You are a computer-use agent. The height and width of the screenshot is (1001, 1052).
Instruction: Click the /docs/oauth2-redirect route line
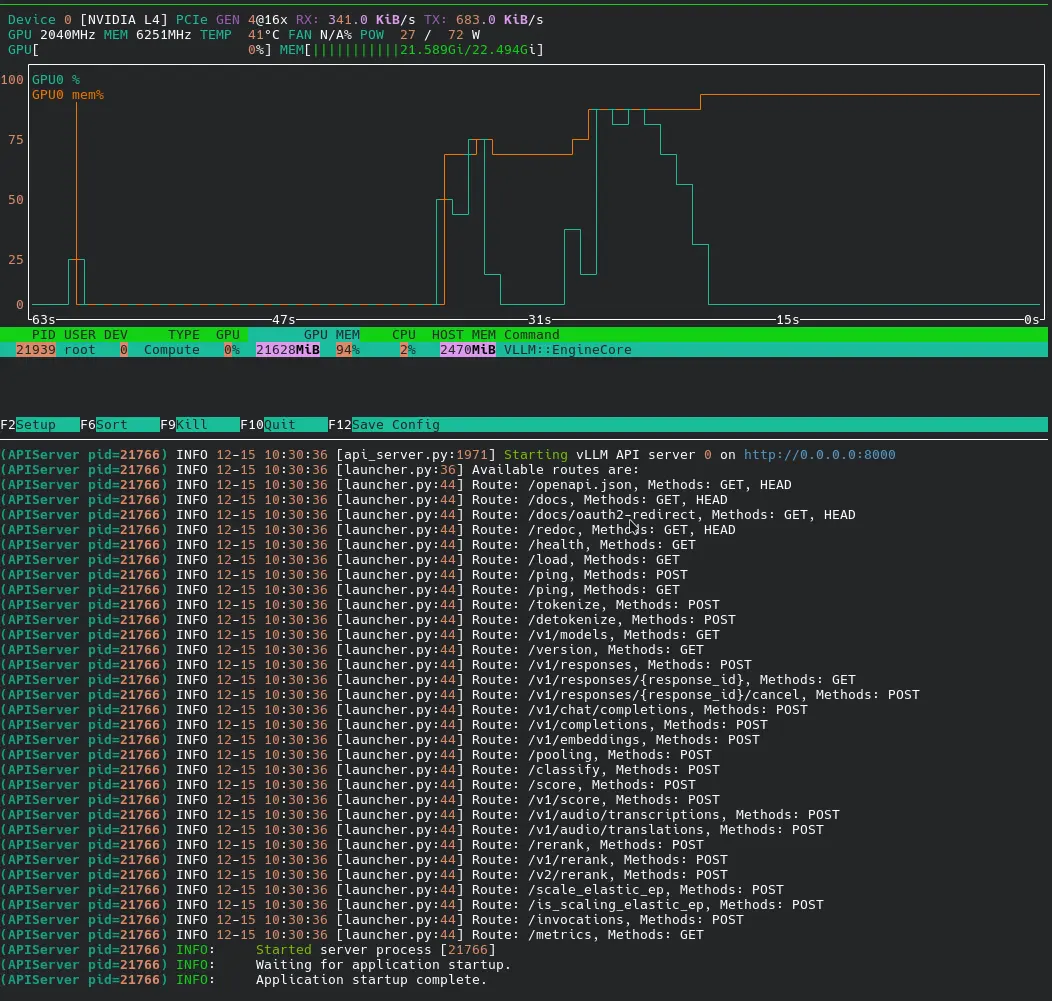pyautogui.click(x=428, y=515)
